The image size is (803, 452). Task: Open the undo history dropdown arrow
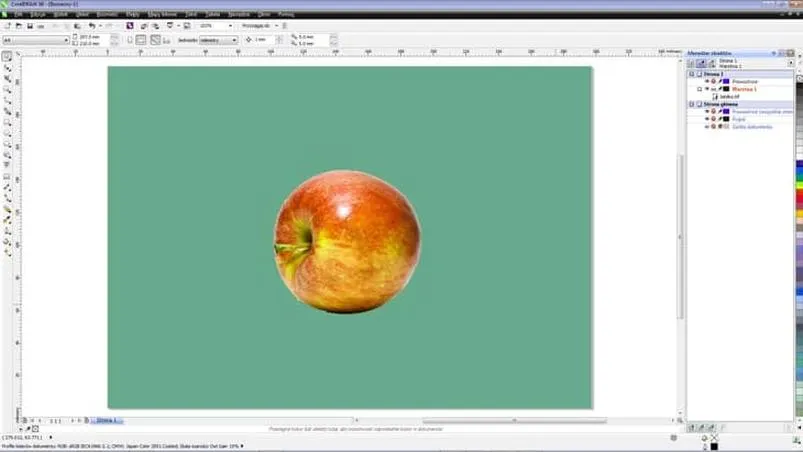(100, 26)
